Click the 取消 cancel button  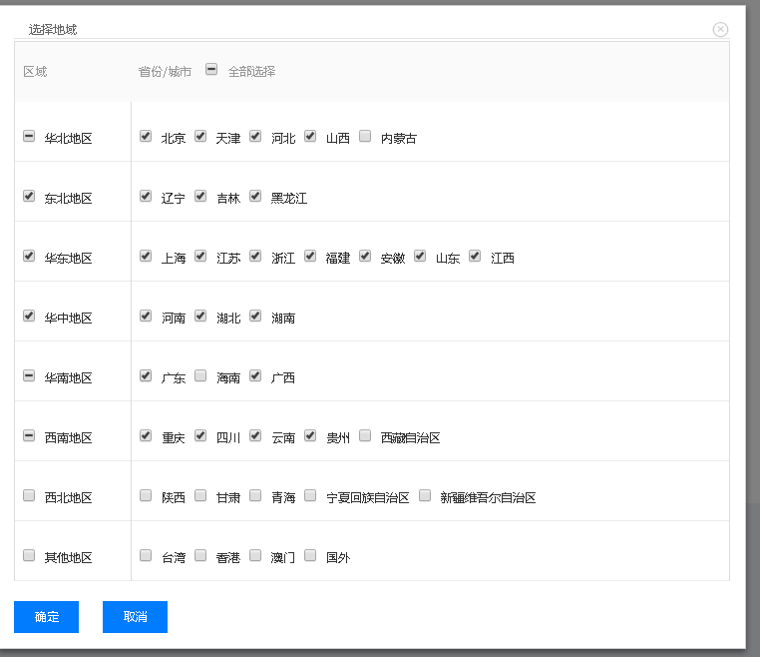point(135,617)
